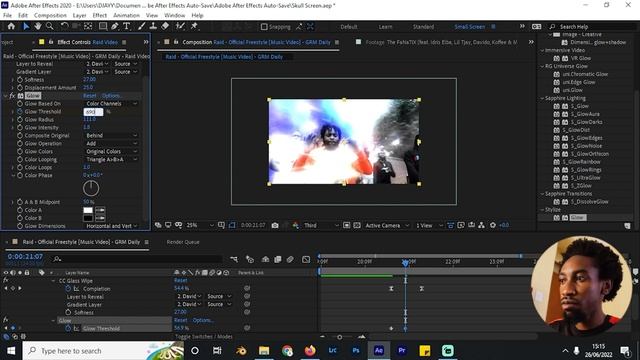
Task: Toggle stopwatch for Softness property
Action: (20, 80)
